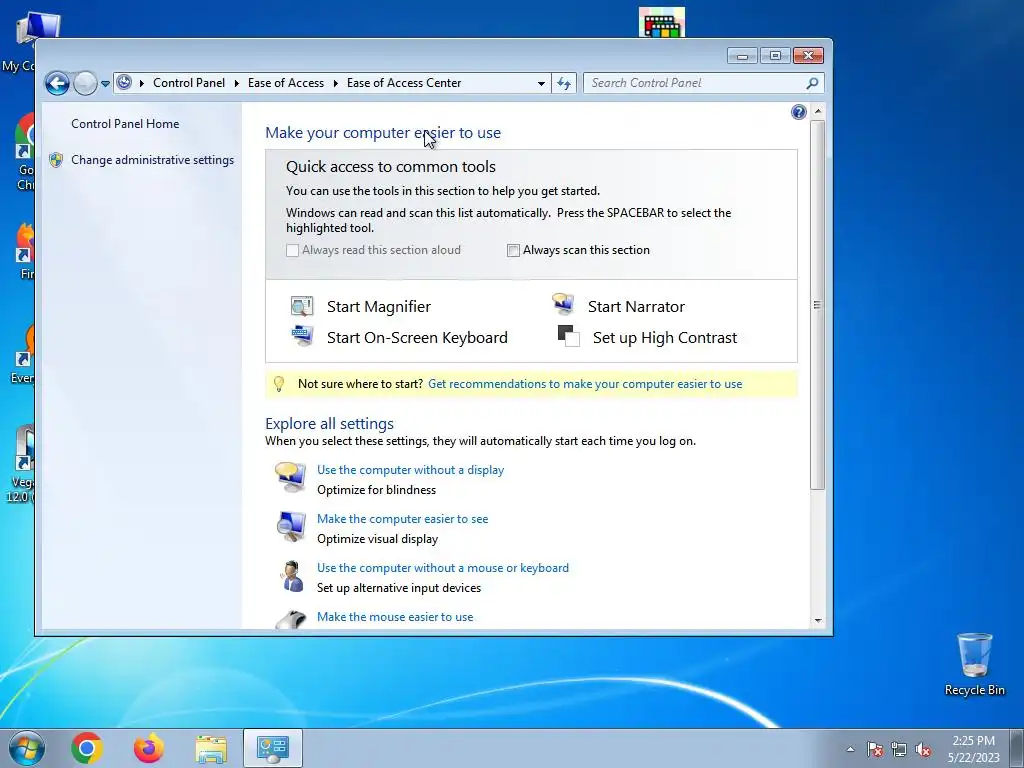
Task: Open the Windows Start menu
Action: click(26, 748)
